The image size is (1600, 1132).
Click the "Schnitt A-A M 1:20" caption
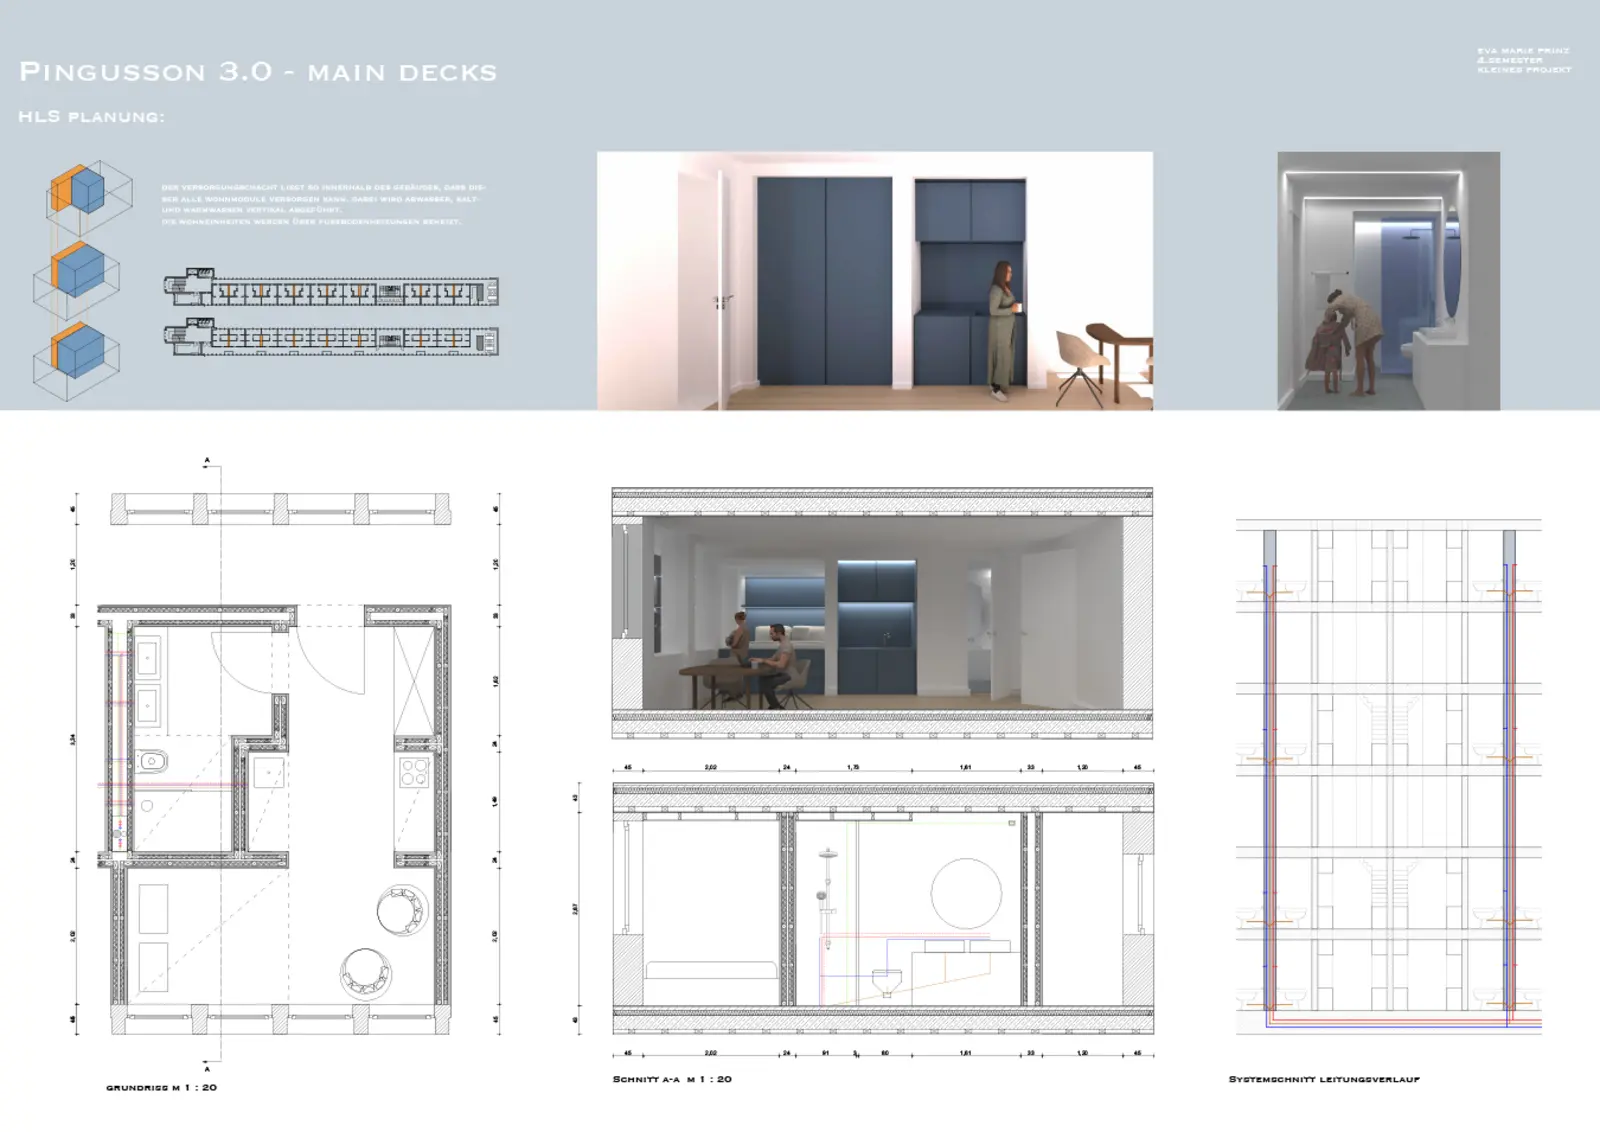672,1079
